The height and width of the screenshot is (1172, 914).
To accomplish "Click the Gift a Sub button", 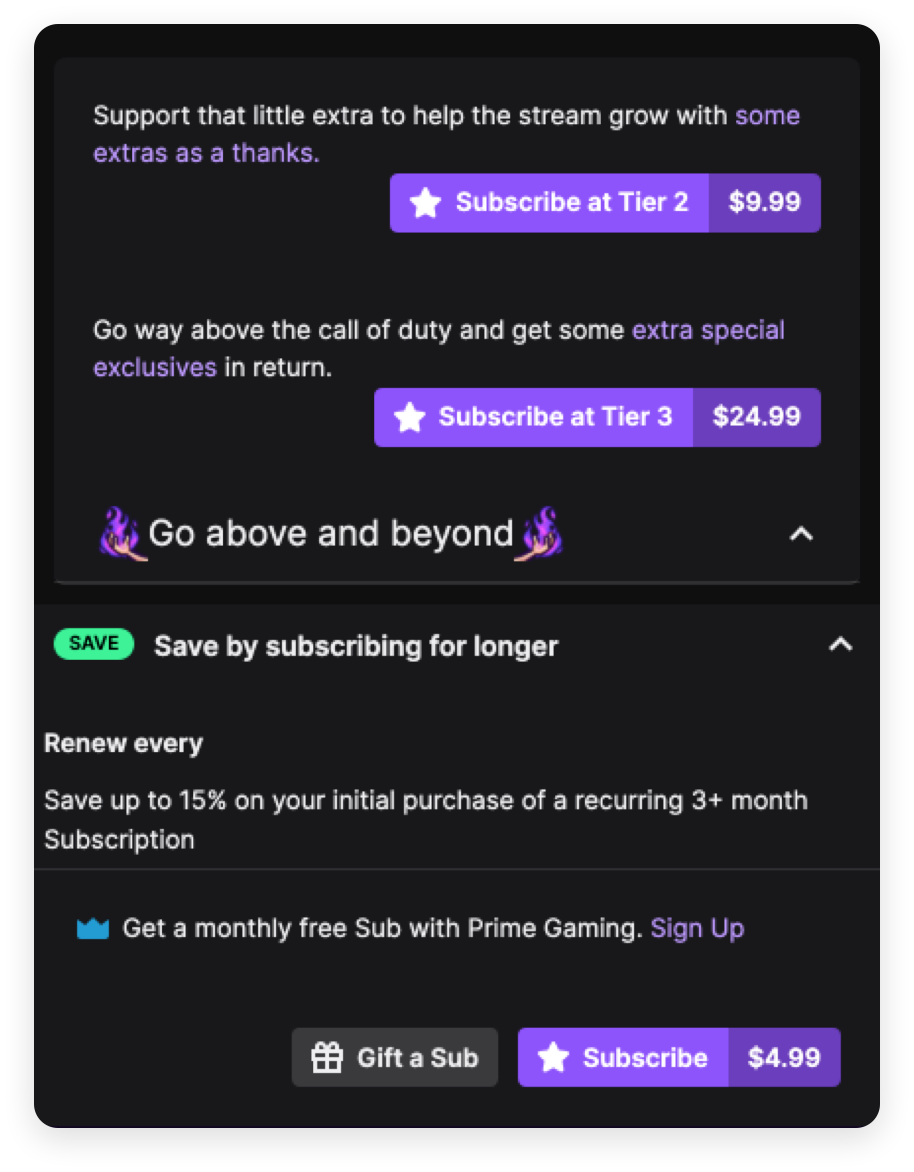I will pos(395,1057).
